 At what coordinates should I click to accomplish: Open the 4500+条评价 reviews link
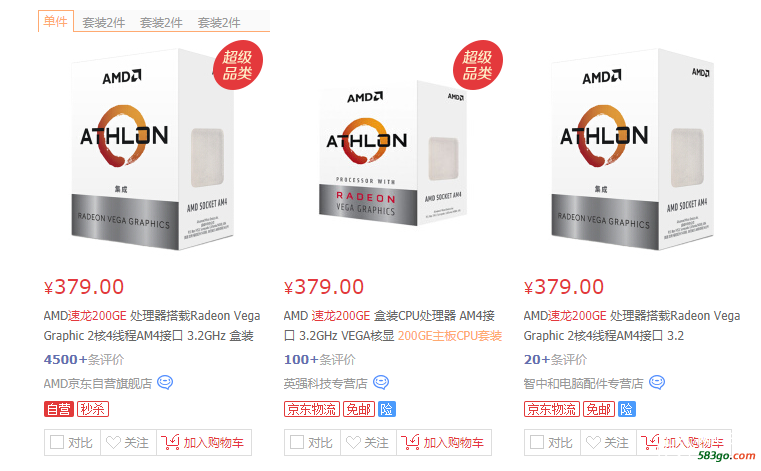(83, 360)
